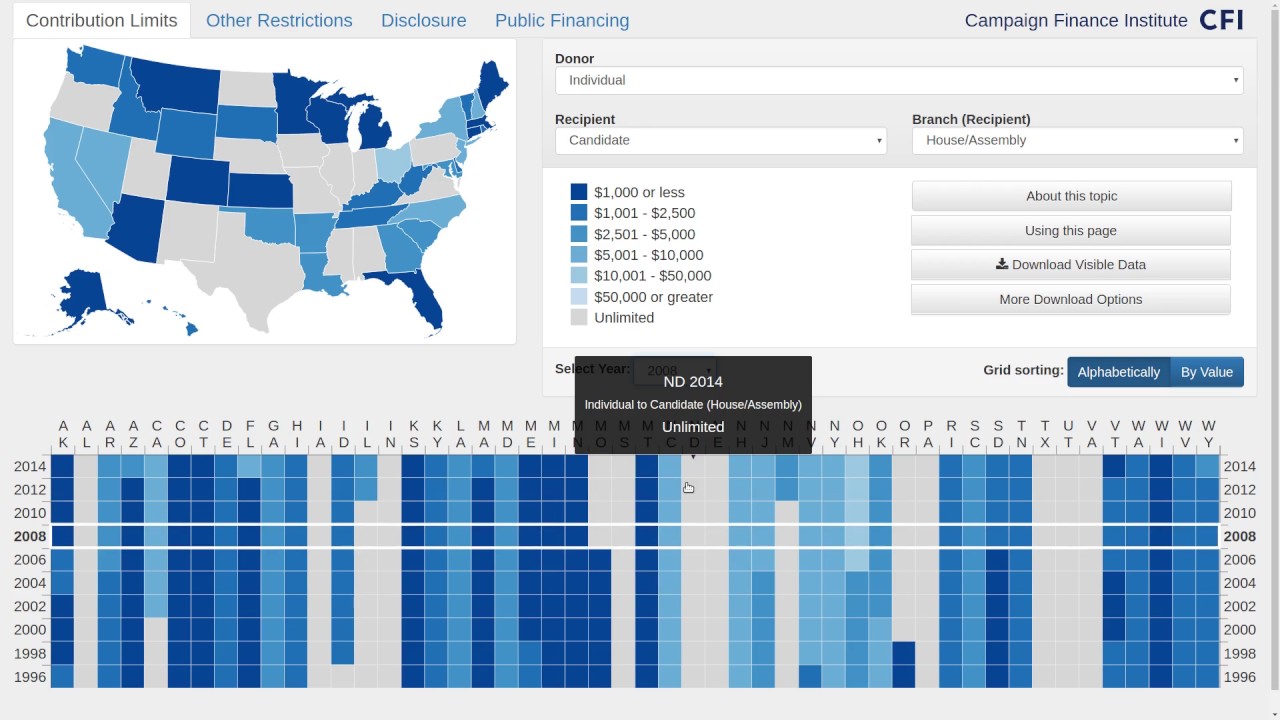Screen dimensions: 1280x720
Task: Switch to the Disclosure tab
Action: pyautogui.click(x=424, y=20)
